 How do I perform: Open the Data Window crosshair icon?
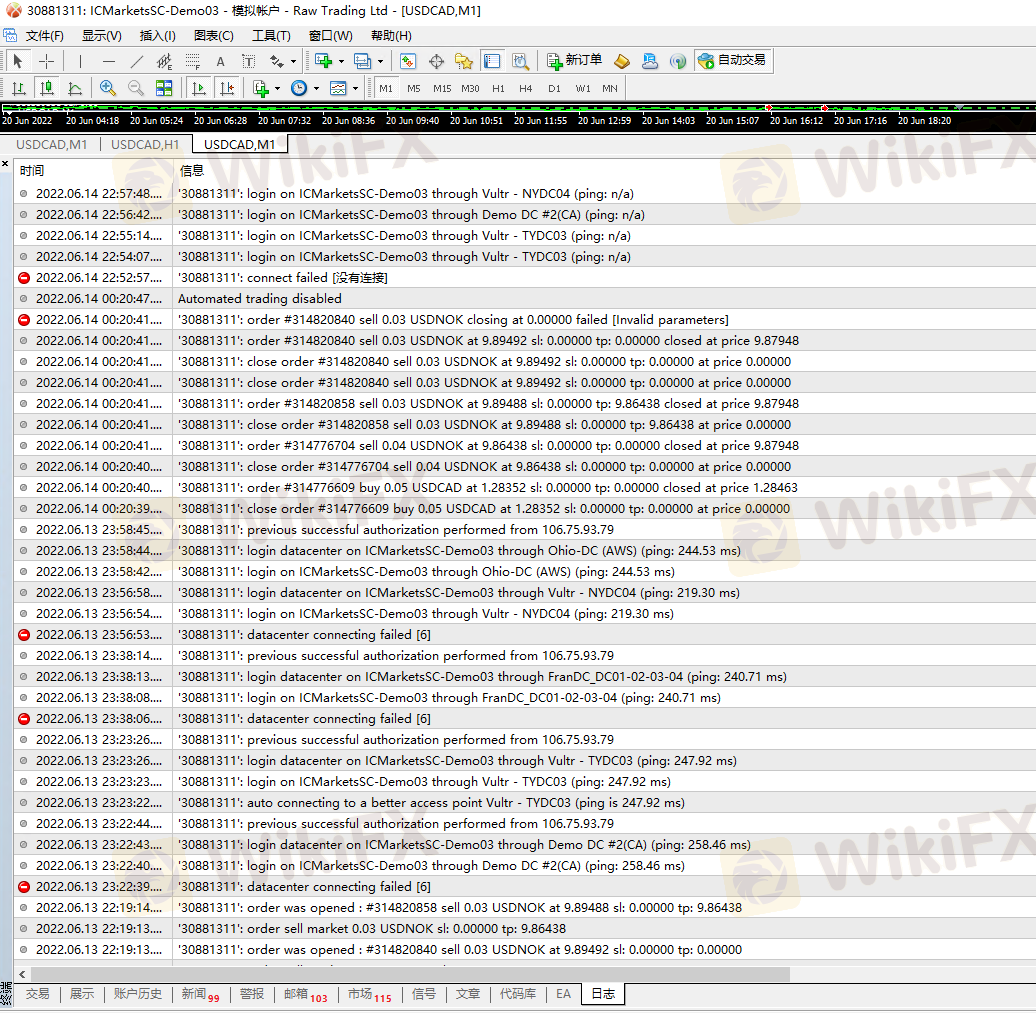(436, 61)
